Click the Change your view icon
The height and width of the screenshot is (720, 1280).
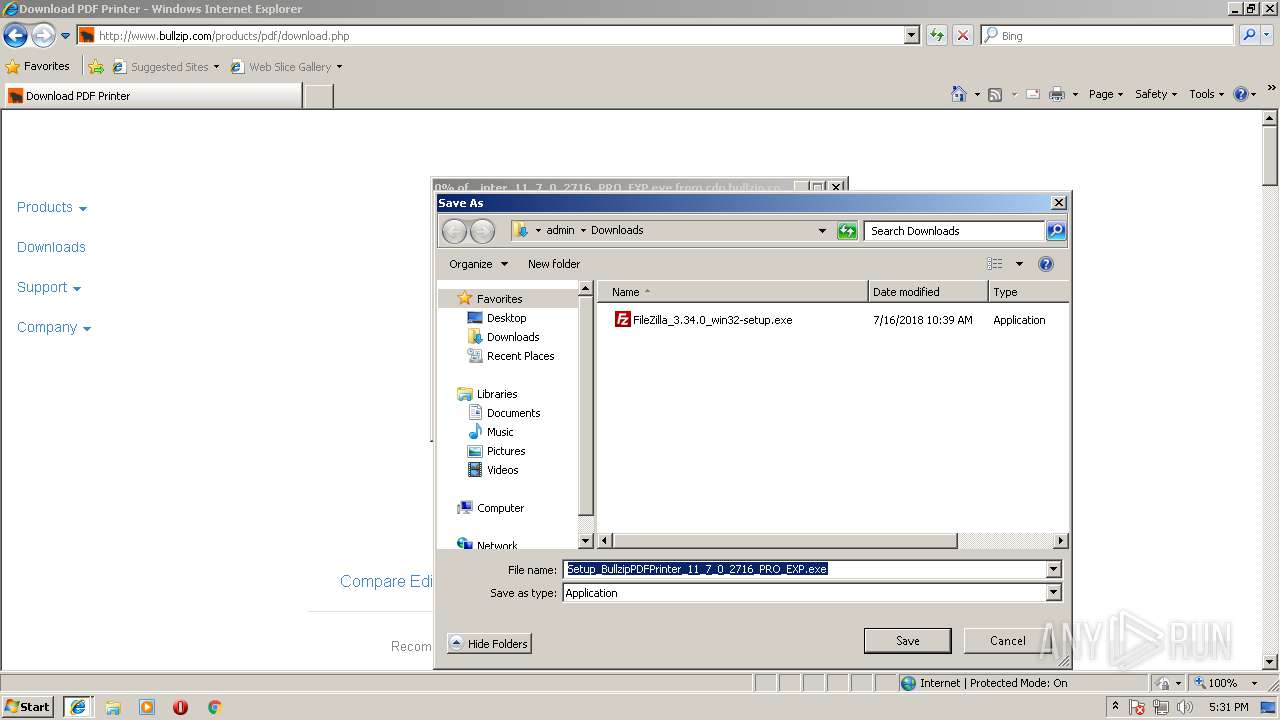pyautogui.click(x=995, y=264)
